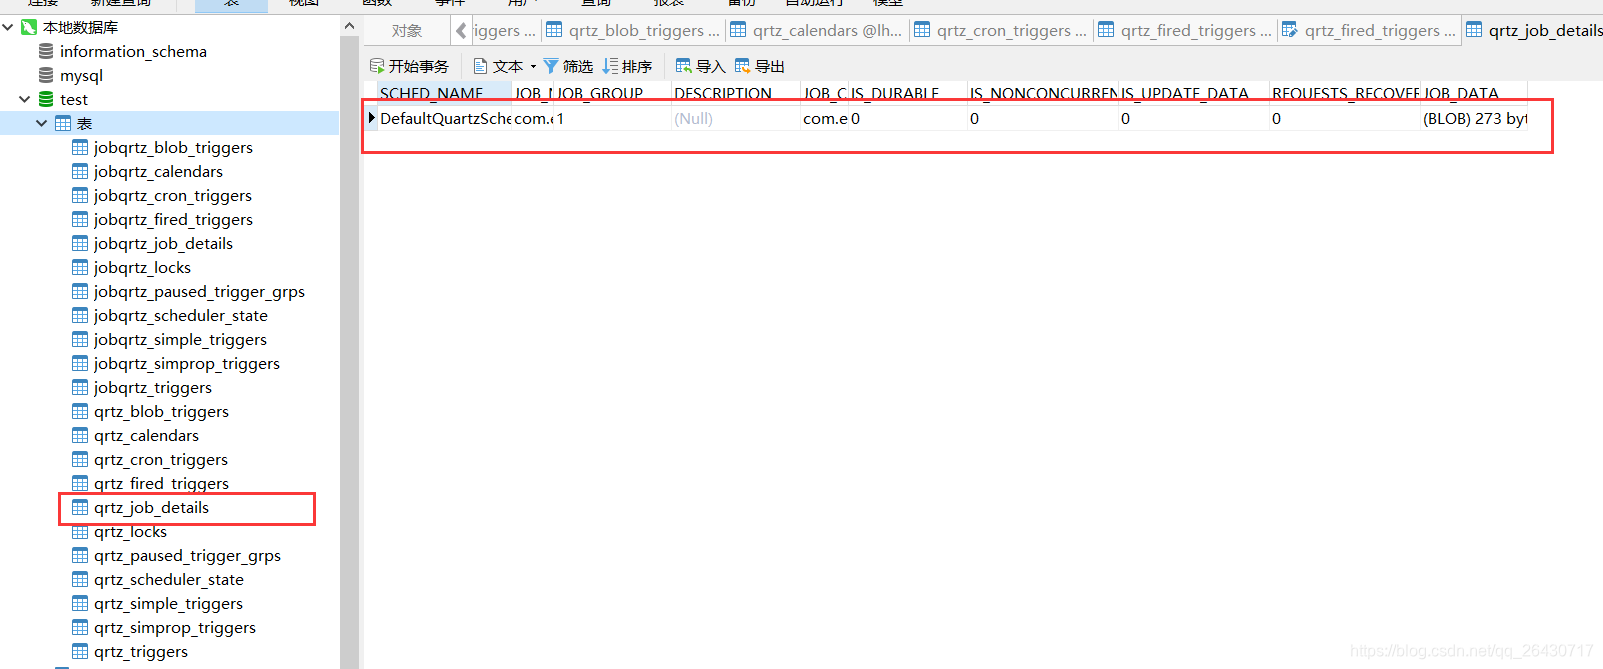
Task: Open the jobqrtz_triggers table
Action: pos(153,387)
